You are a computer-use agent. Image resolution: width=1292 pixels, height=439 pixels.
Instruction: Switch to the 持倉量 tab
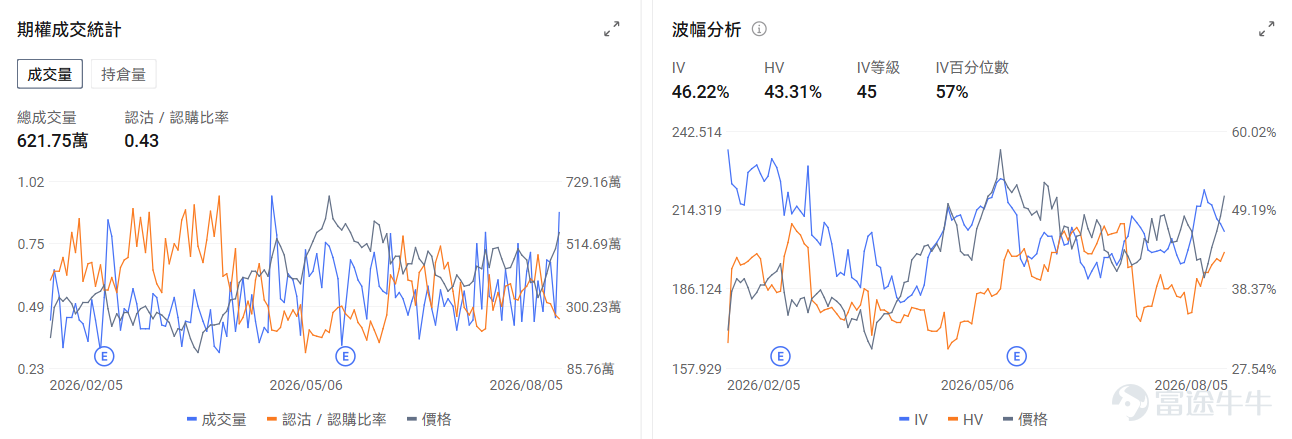124,74
